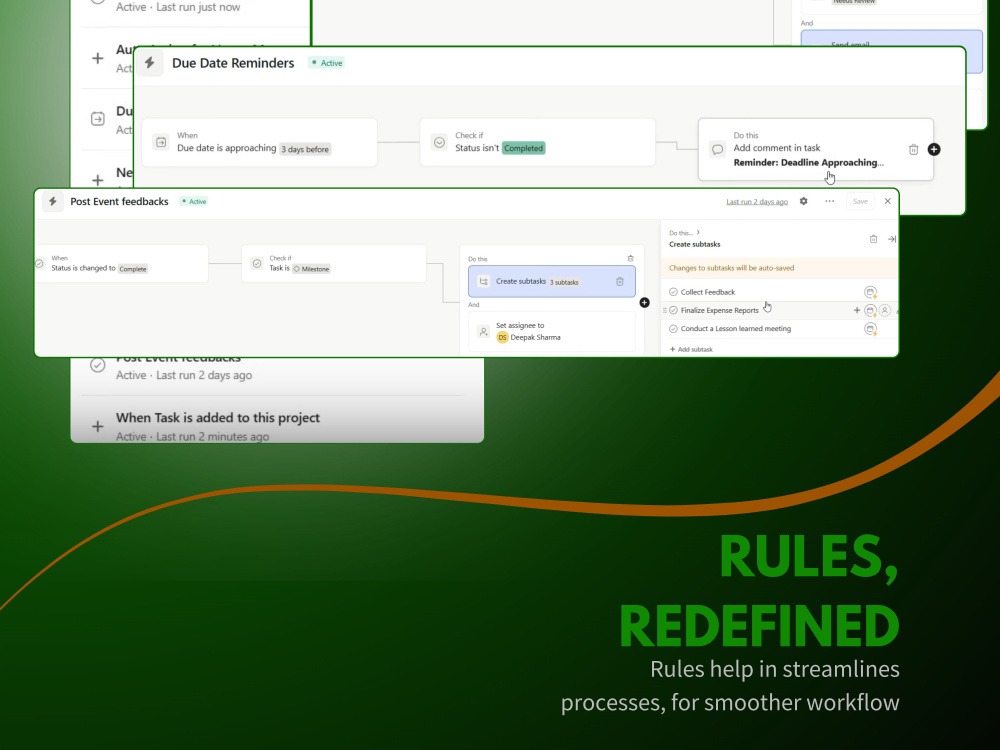Click the Check if dropdown circle icon

click(x=439, y=142)
